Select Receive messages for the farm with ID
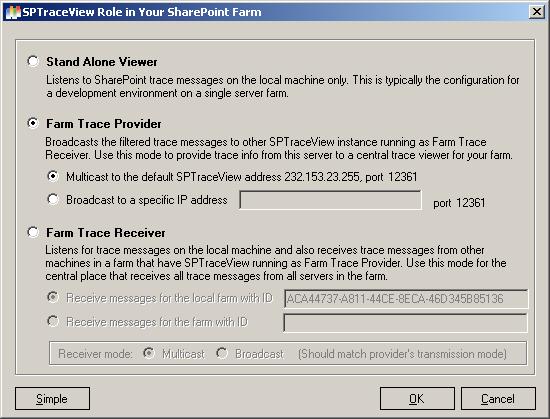Screen dimensions: 550x419 point(53,321)
